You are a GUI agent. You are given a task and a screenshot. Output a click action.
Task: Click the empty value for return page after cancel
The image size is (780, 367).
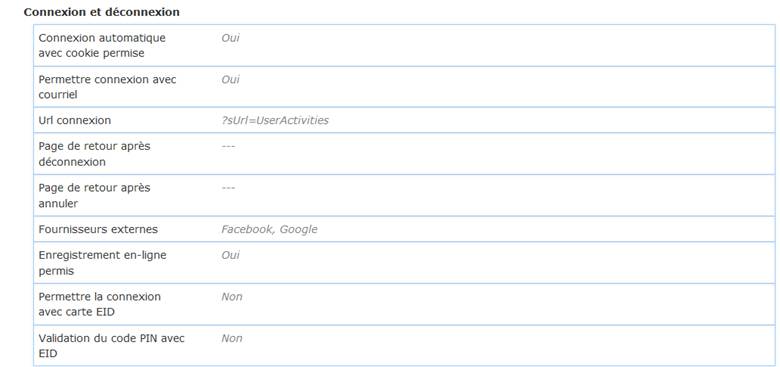228,188
